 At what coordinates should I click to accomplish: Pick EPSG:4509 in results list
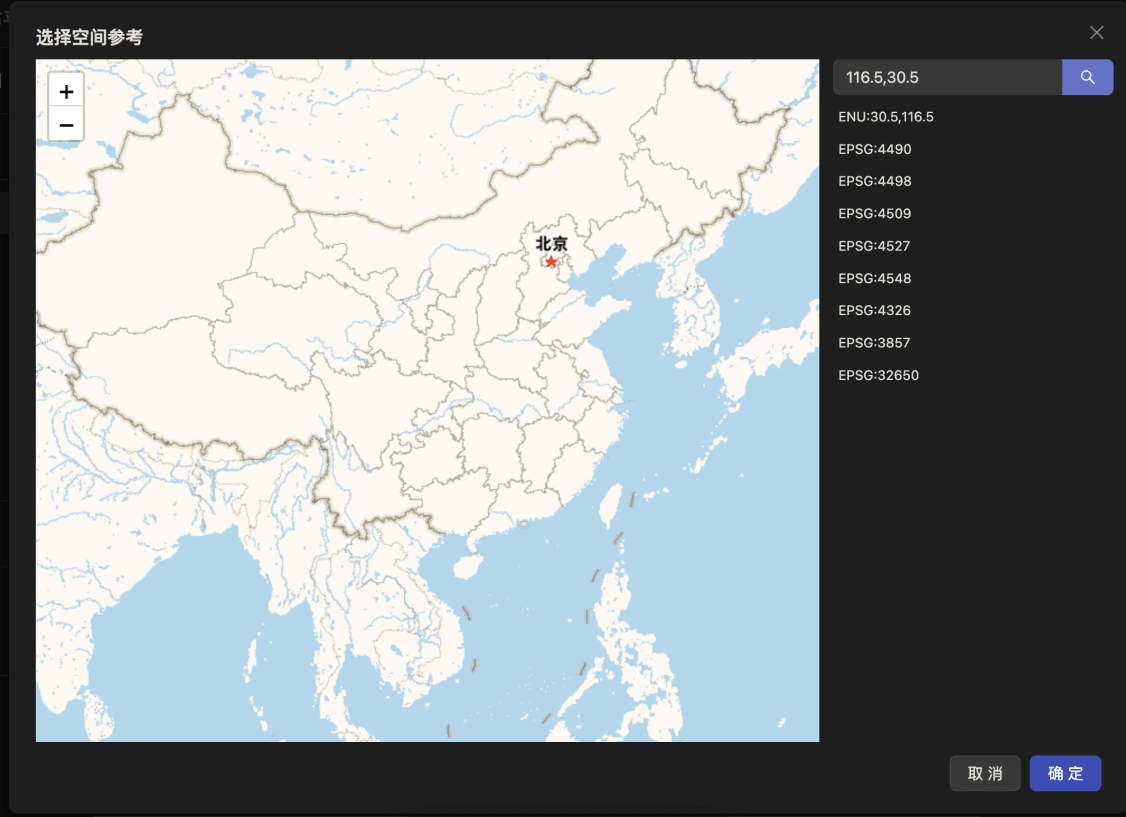coord(875,214)
